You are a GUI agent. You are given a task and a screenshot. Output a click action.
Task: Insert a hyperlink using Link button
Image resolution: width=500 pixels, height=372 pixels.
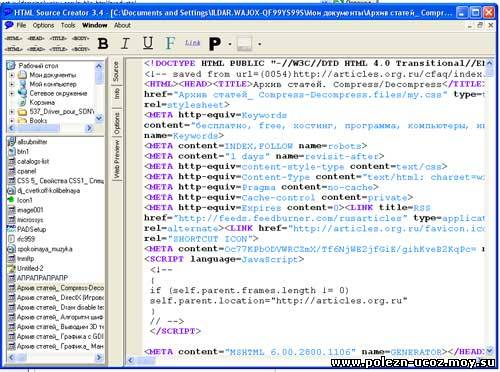click(193, 43)
